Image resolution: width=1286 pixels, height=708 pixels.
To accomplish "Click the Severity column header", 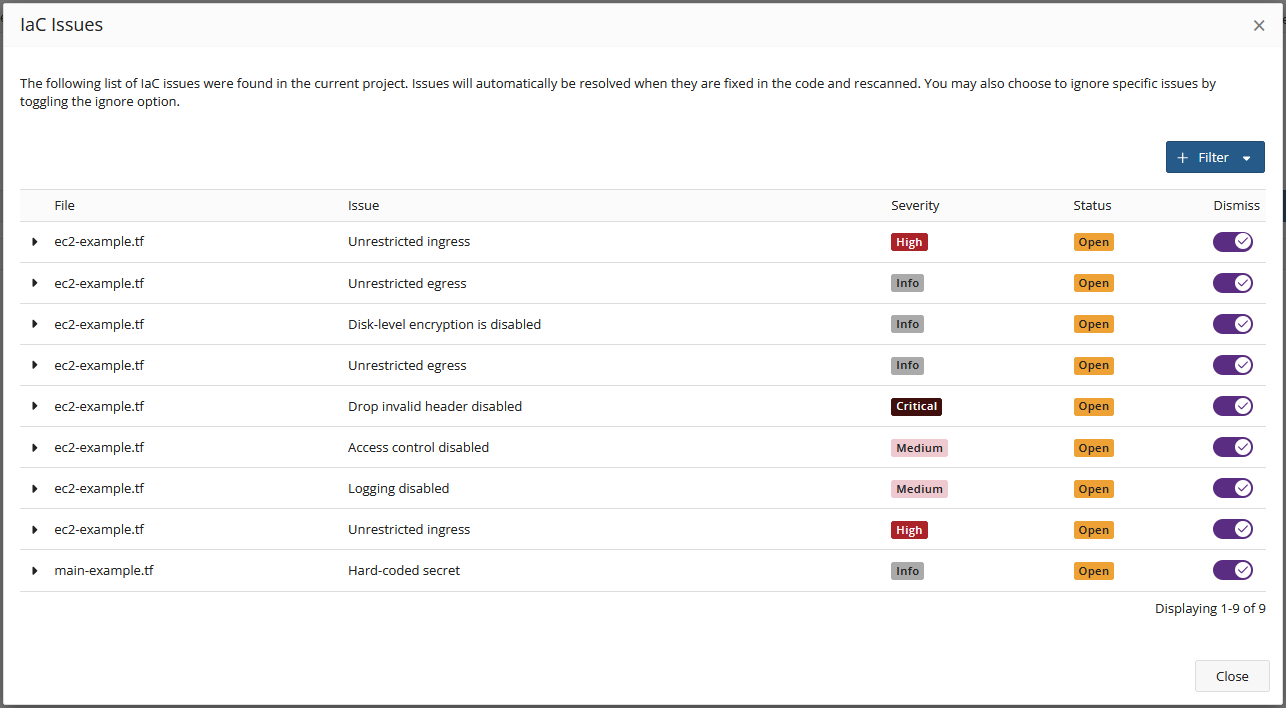I will (x=915, y=206).
